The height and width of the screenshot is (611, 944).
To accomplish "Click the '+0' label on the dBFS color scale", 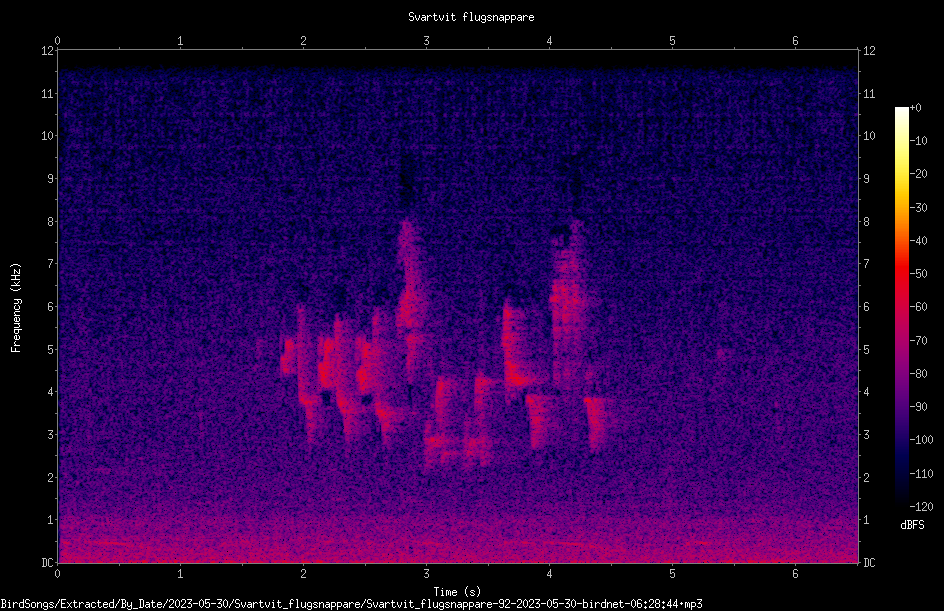I will click(915, 108).
